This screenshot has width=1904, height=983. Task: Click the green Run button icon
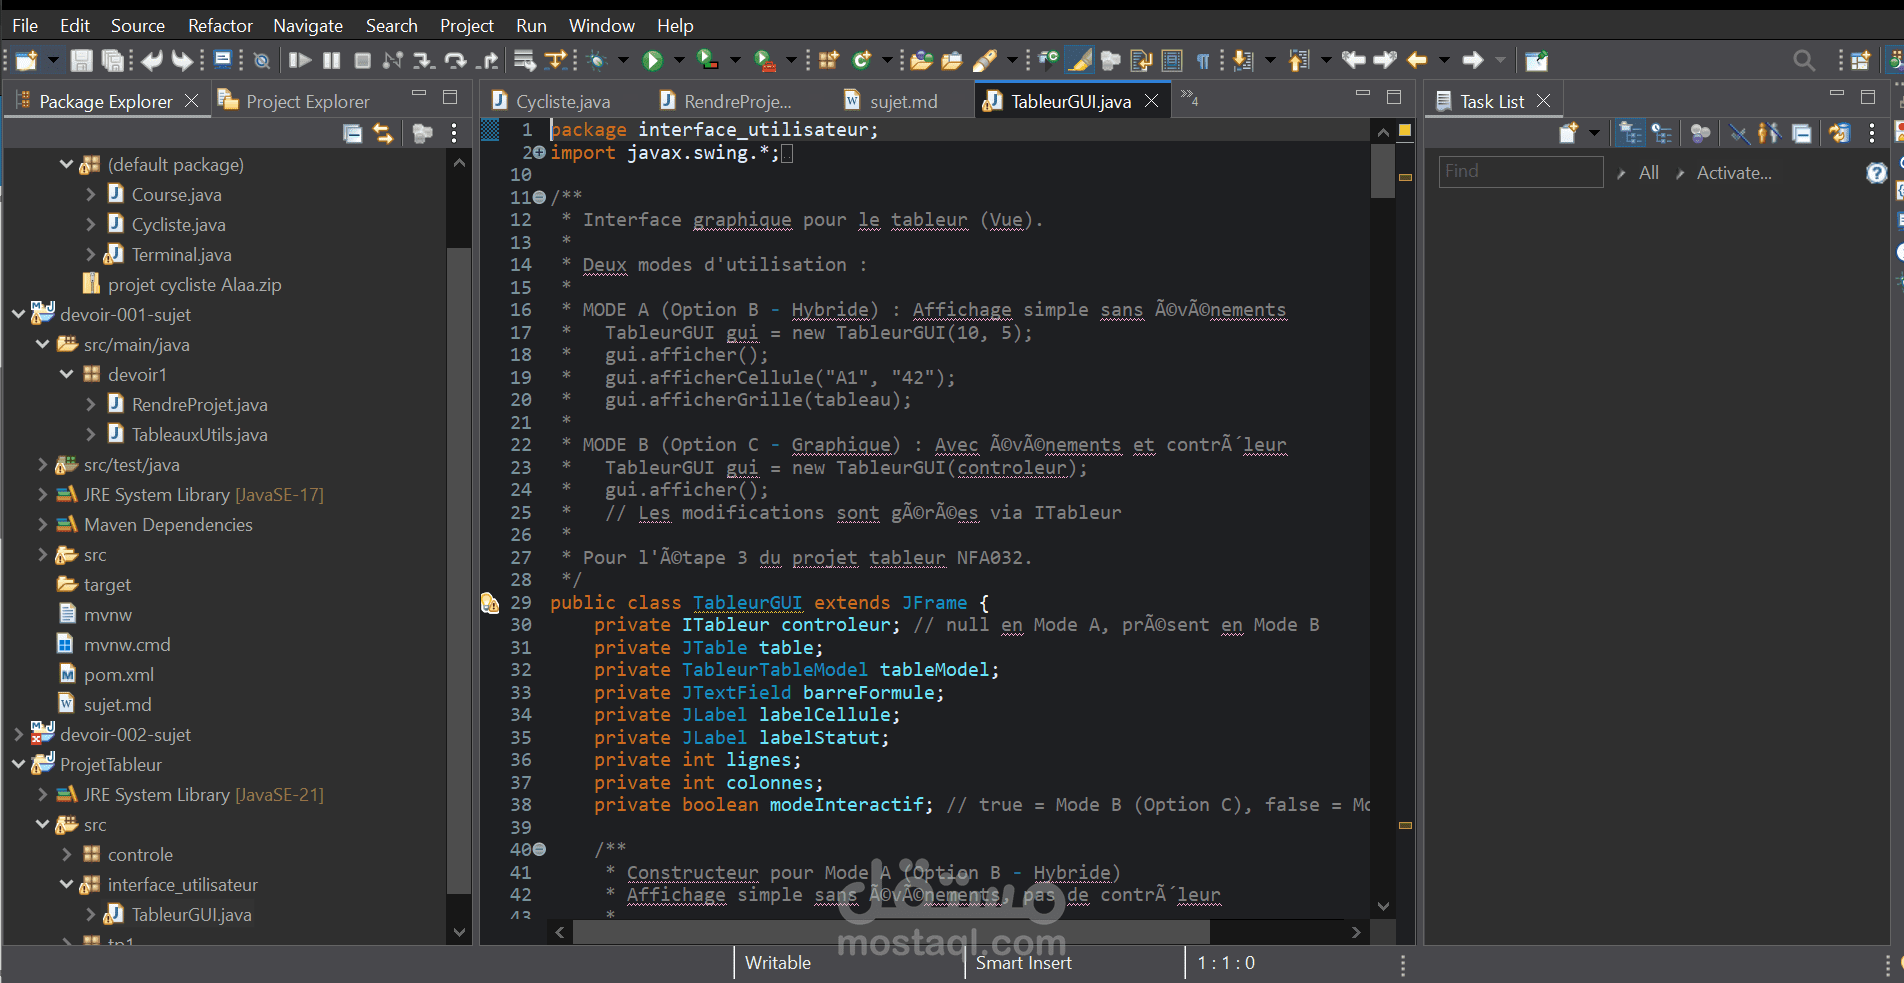(x=652, y=61)
